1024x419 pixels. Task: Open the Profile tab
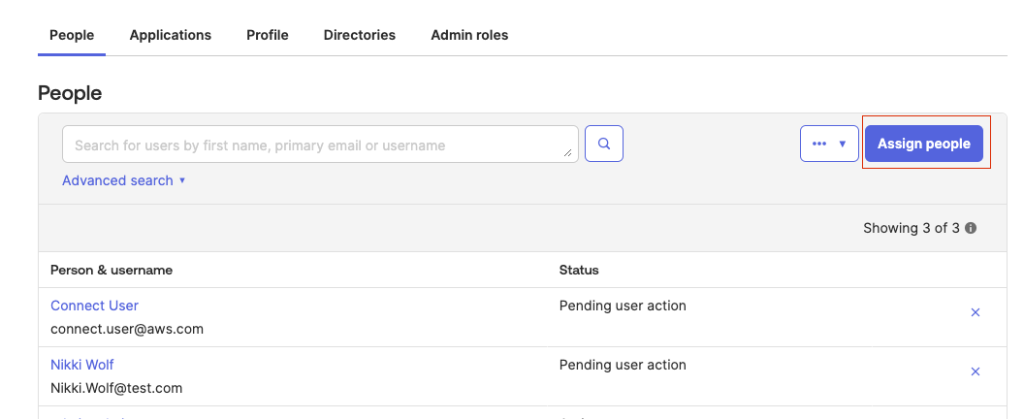click(267, 35)
